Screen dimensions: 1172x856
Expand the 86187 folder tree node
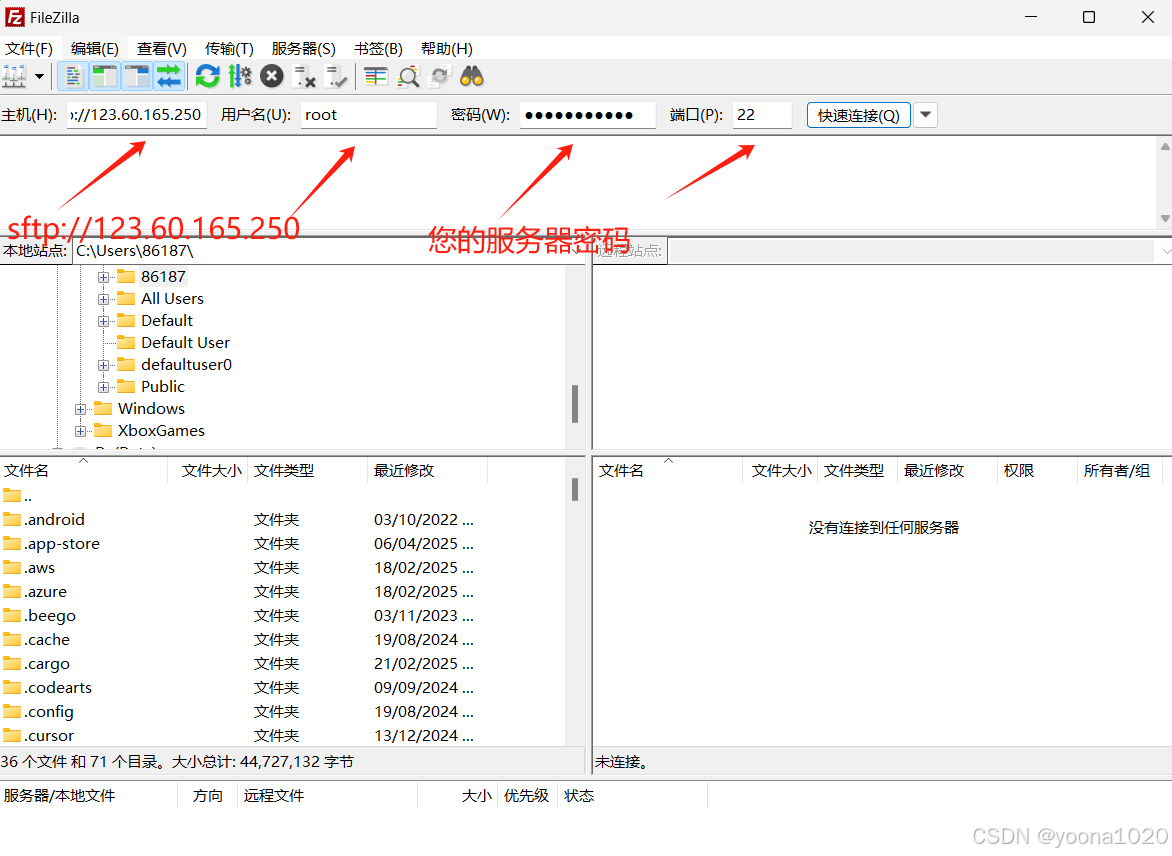(103, 277)
